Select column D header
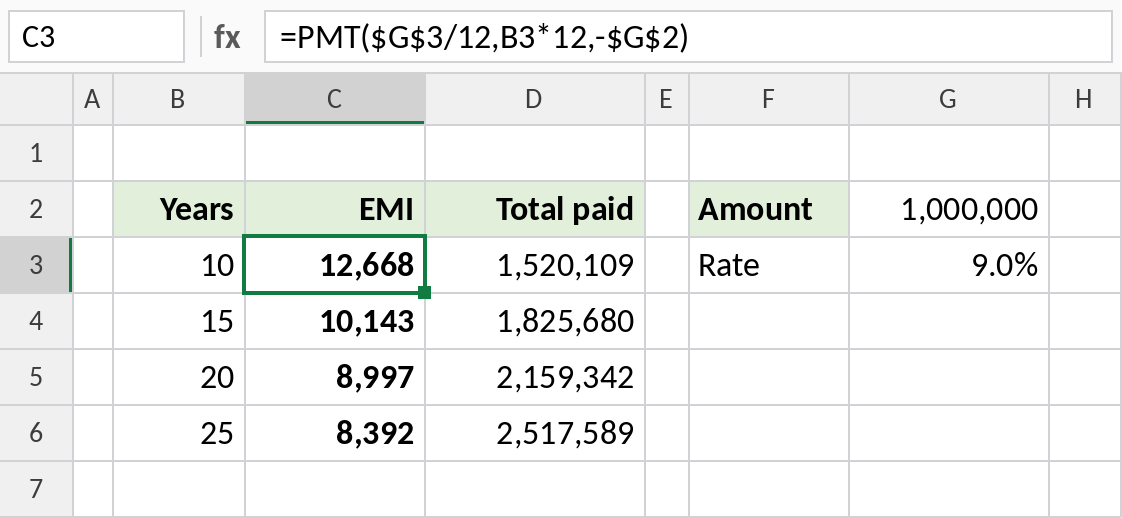This screenshot has width=1122, height=518. point(535,99)
